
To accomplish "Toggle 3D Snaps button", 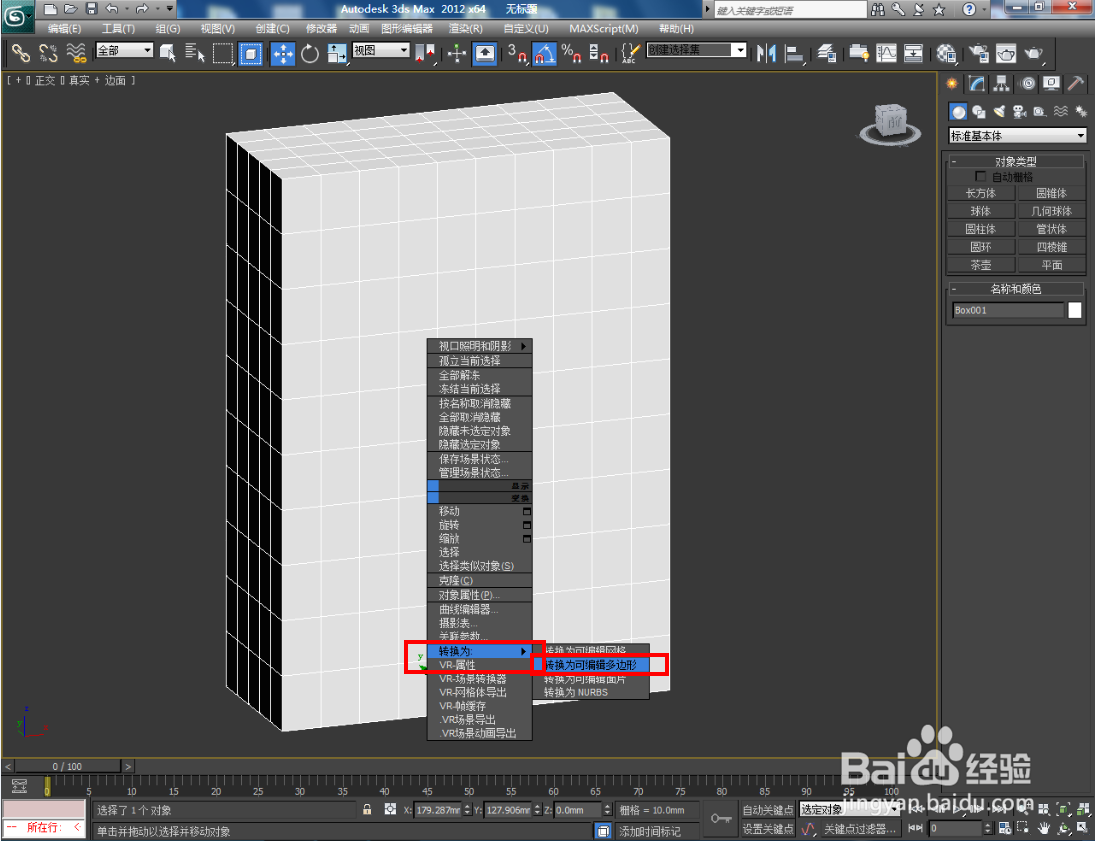I will click(517, 53).
